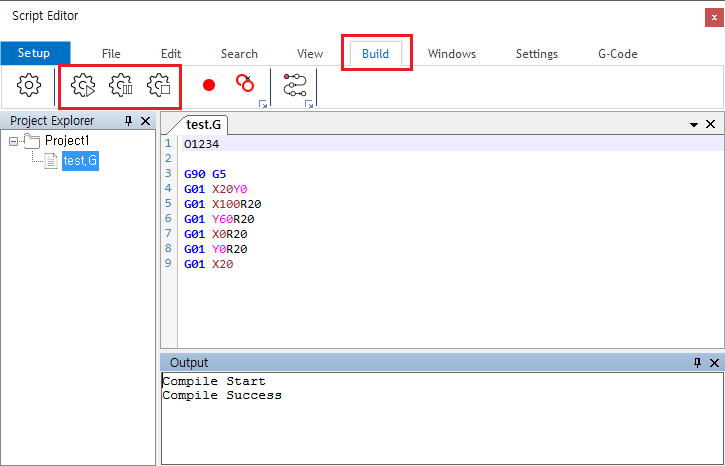This screenshot has height=466, width=725.
Task: Toggle pin on the Output panel
Action: 697,363
